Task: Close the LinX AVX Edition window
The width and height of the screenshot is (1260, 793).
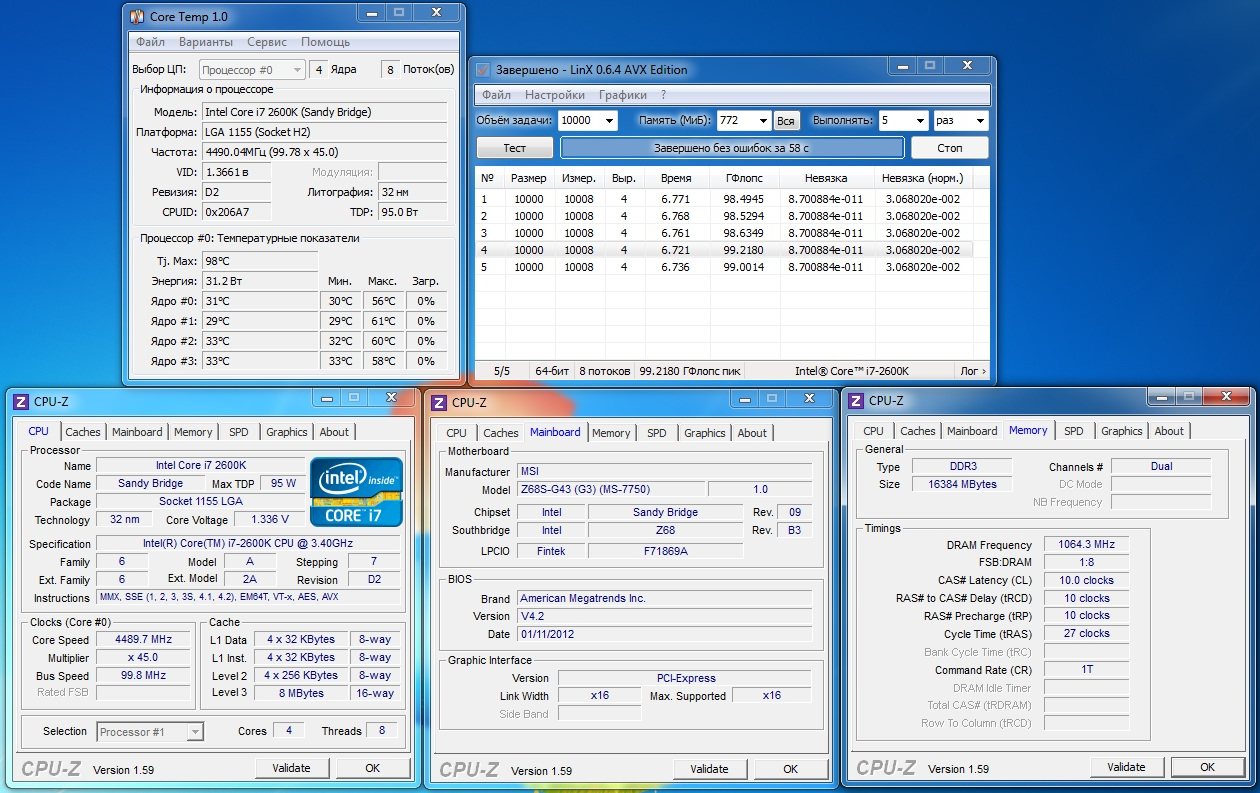Action: point(967,67)
